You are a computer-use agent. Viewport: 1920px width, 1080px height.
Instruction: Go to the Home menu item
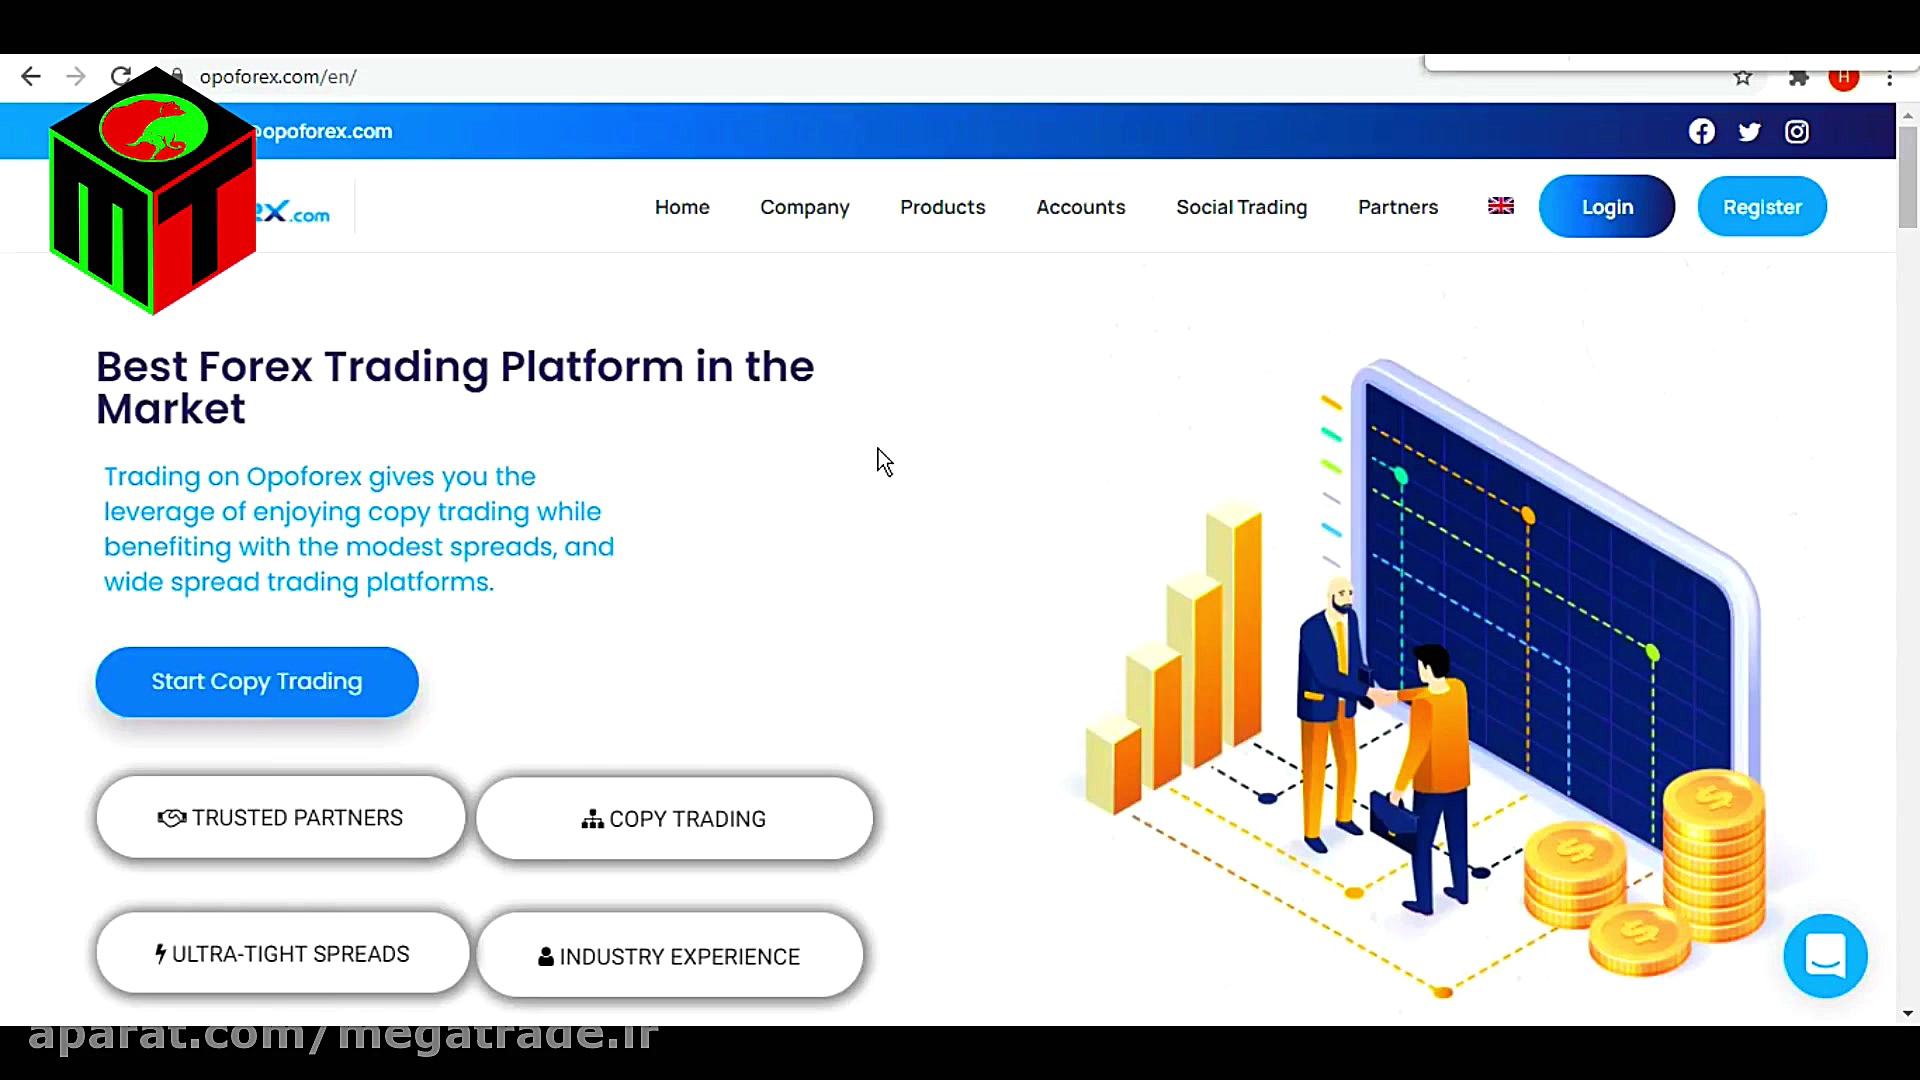tap(682, 207)
